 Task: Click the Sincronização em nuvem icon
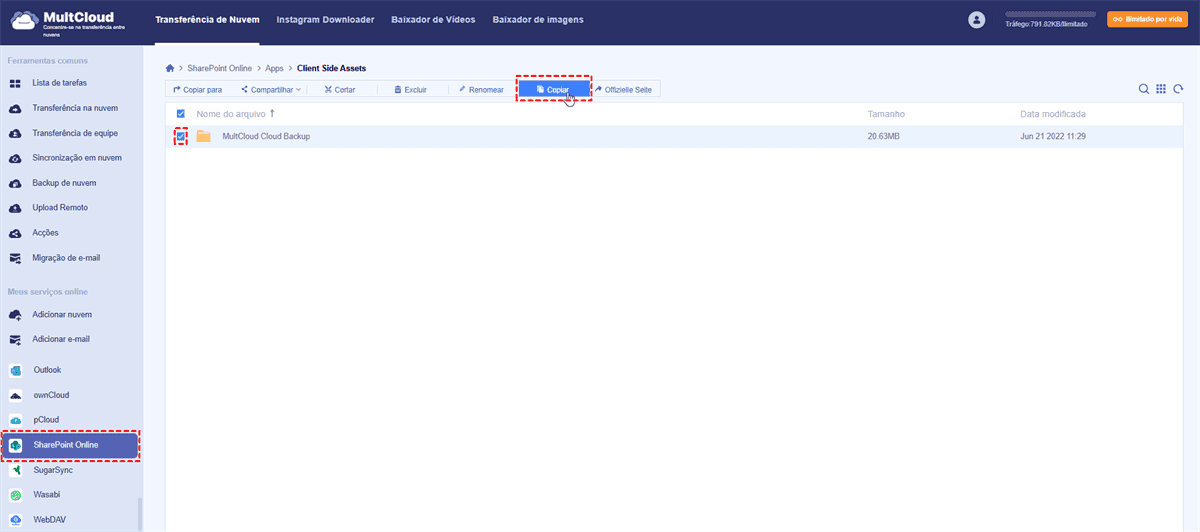(x=15, y=158)
